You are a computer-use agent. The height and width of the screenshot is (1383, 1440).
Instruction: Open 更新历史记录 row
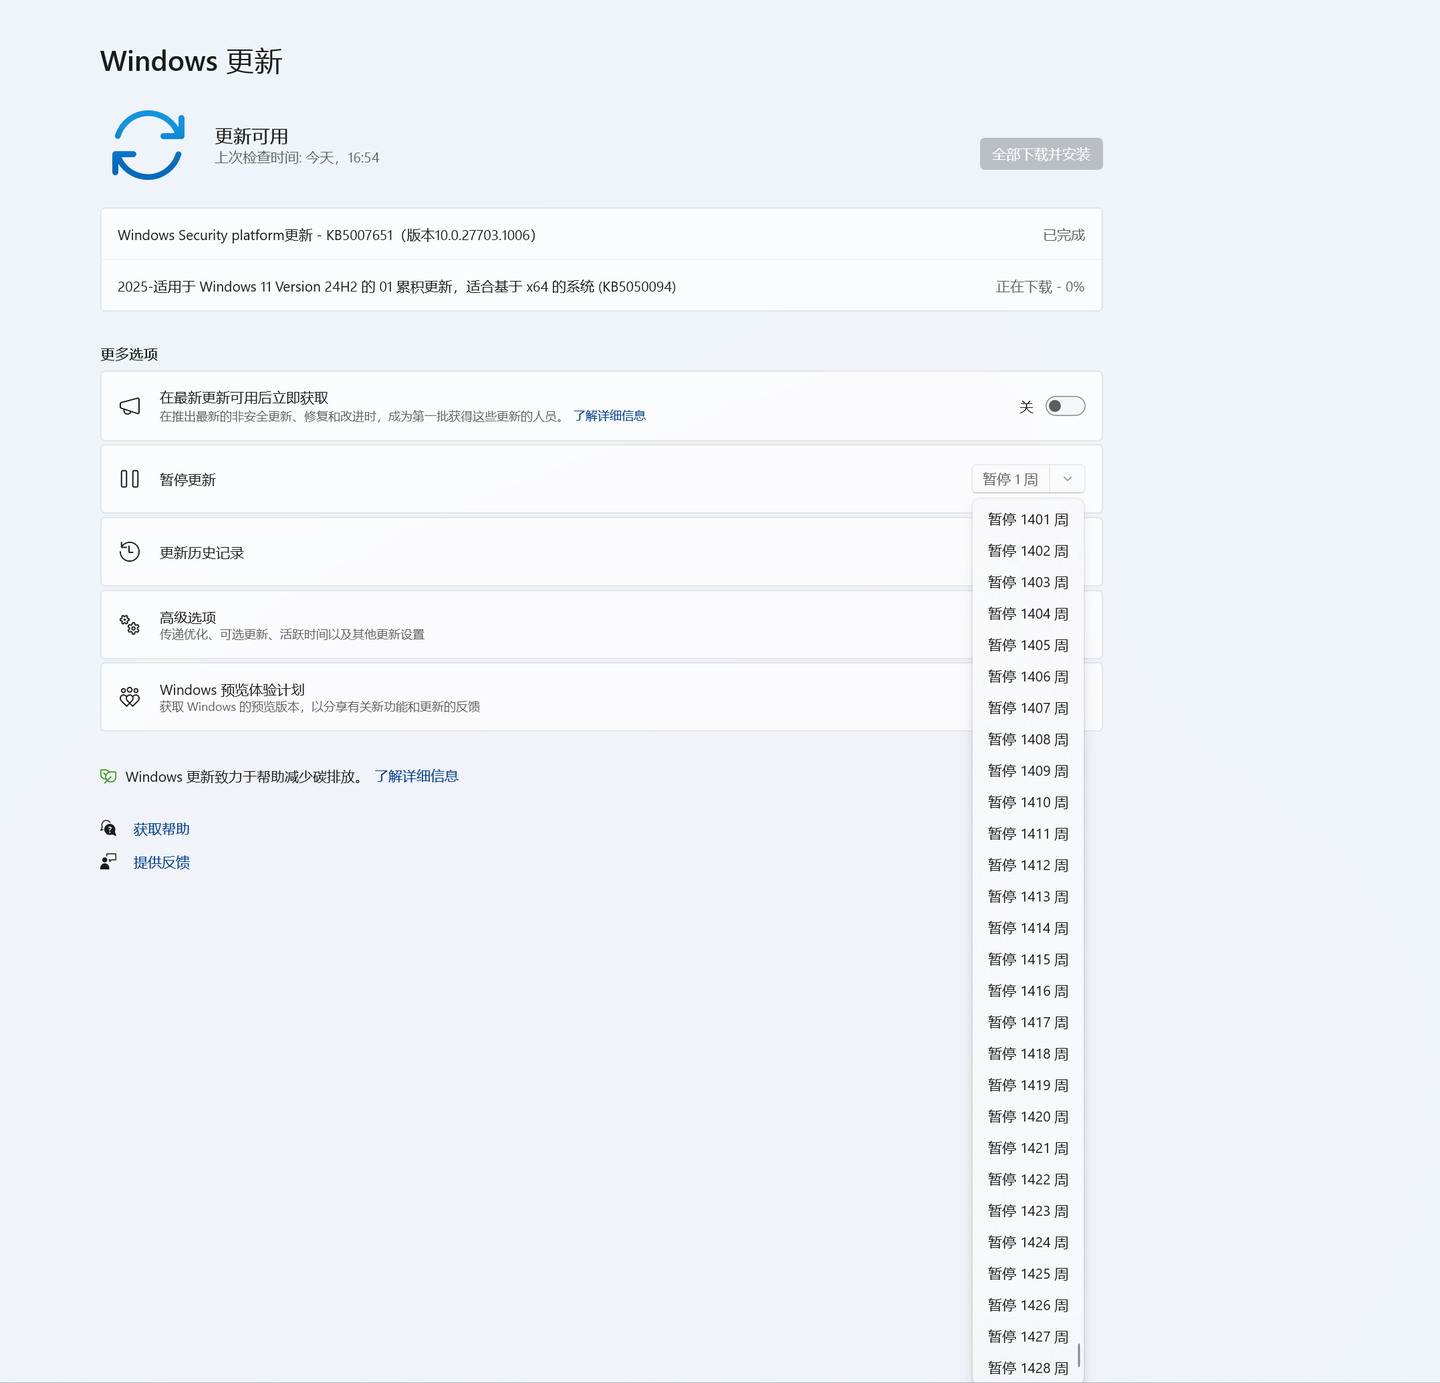pos(601,552)
